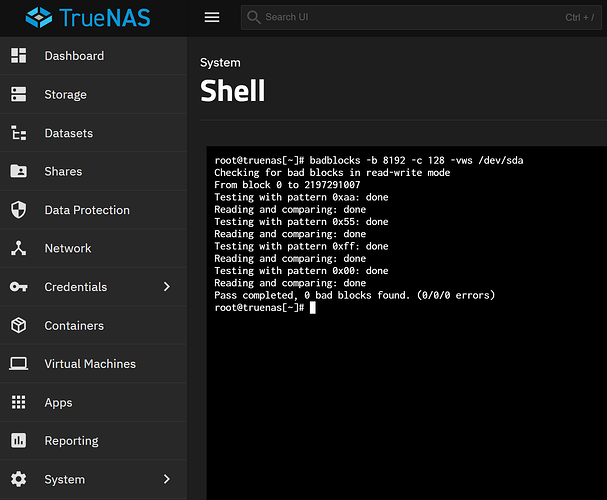
Task: Toggle the hamburger sidebar menu button
Action: click(x=212, y=17)
